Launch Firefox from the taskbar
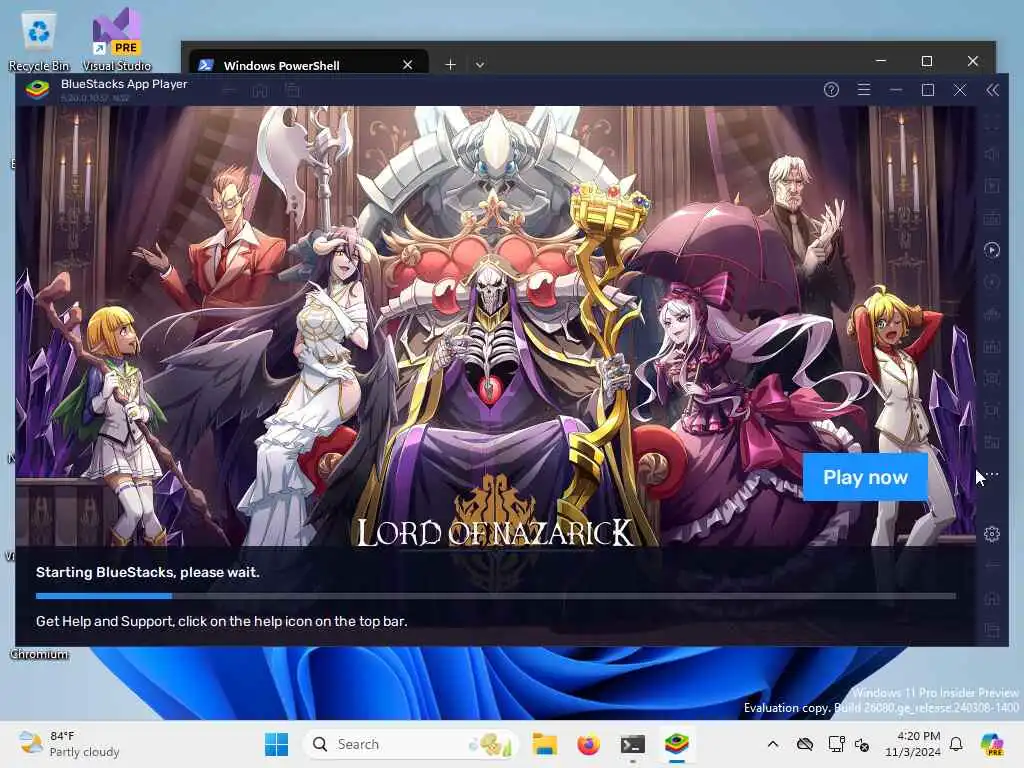 [x=588, y=744]
